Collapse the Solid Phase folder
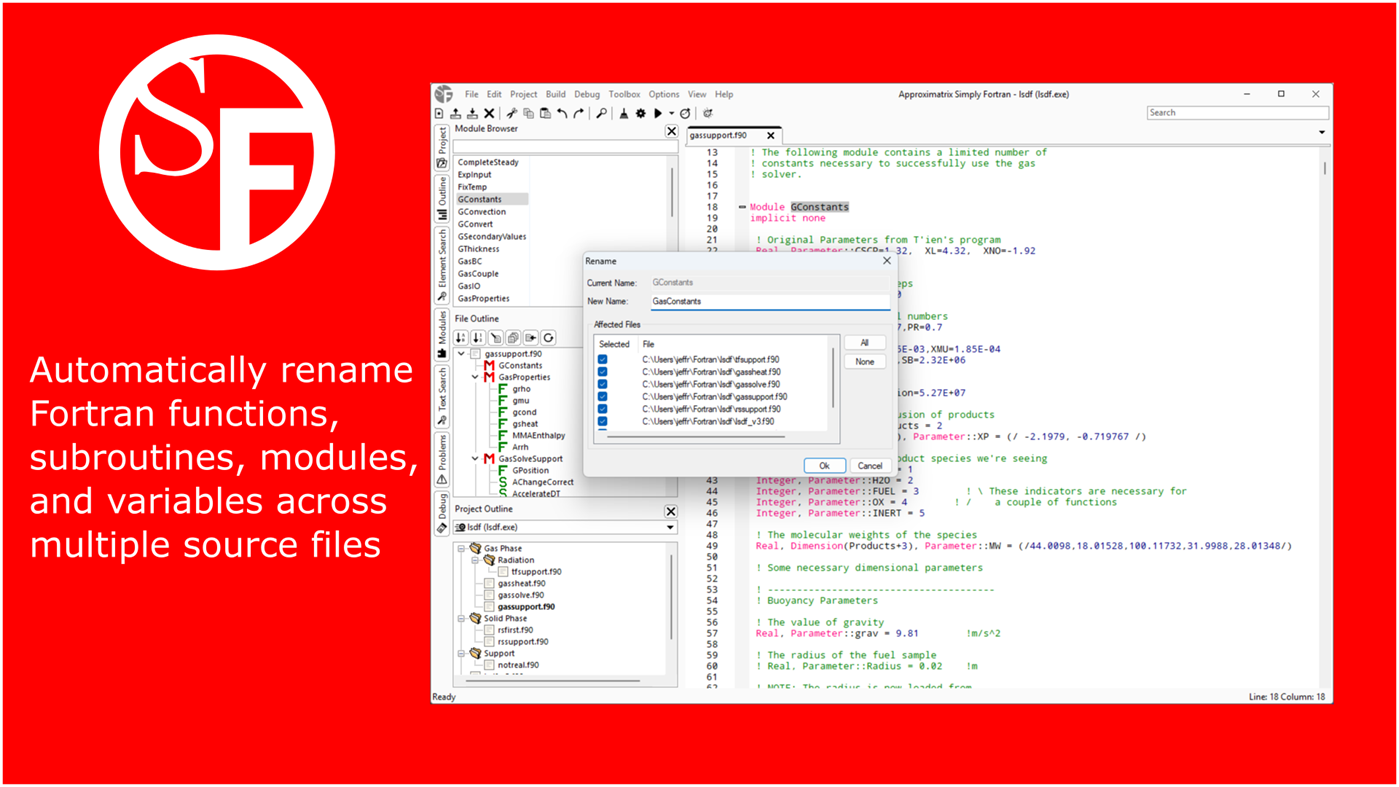The image size is (1399, 787). coord(462,618)
